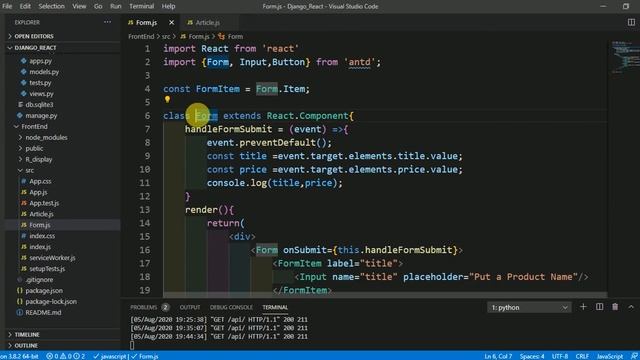Maximize the panel with chevron up
Screen dimensions: 640x360
pyautogui.click(x=631, y=307)
